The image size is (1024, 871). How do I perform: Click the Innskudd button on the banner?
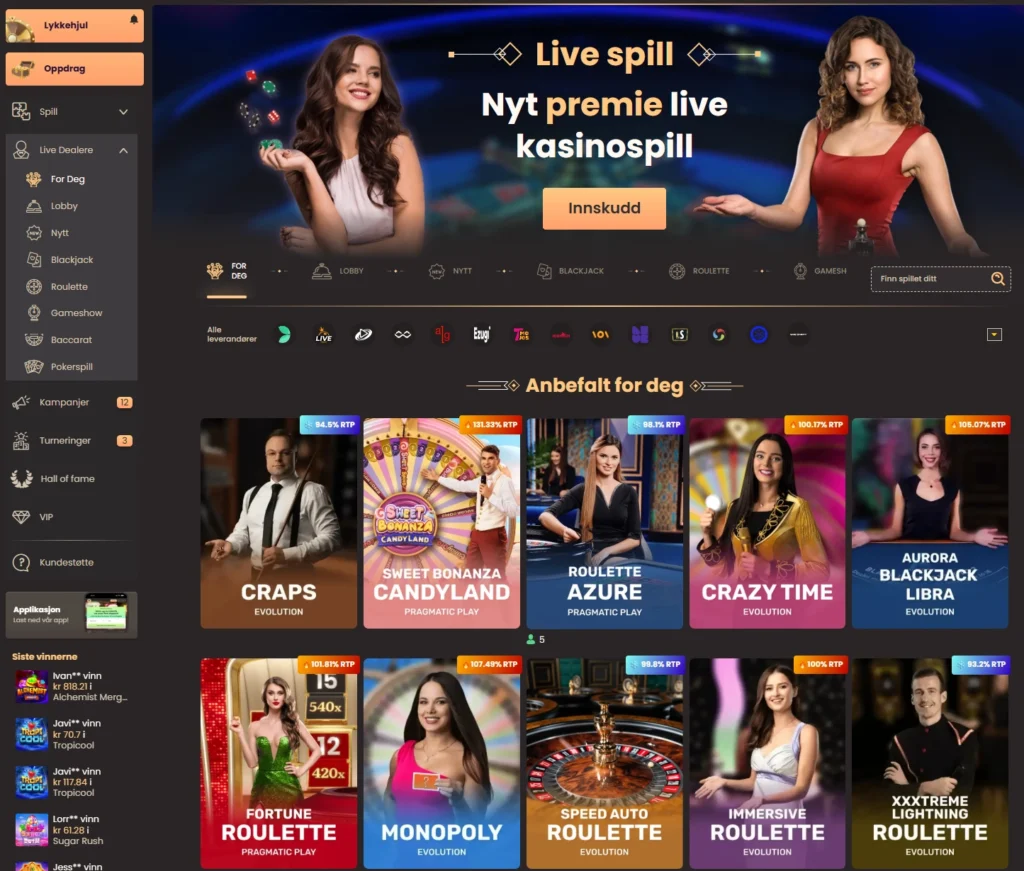(604, 209)
